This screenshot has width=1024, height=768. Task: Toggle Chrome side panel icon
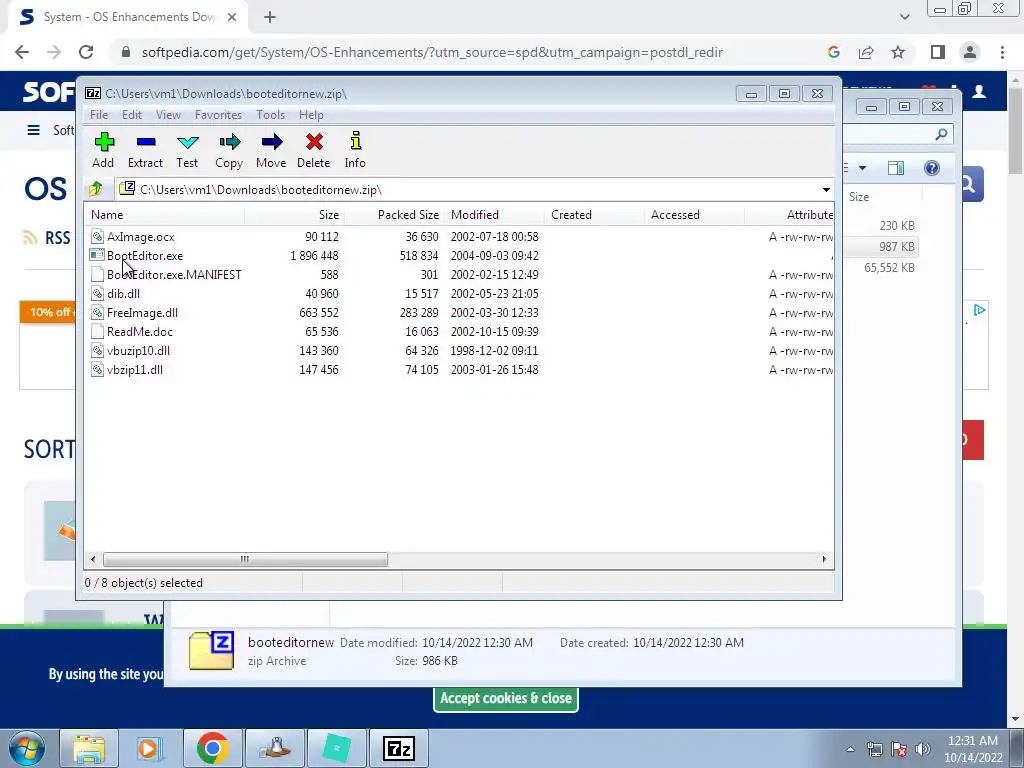click(x=938, y=52)
